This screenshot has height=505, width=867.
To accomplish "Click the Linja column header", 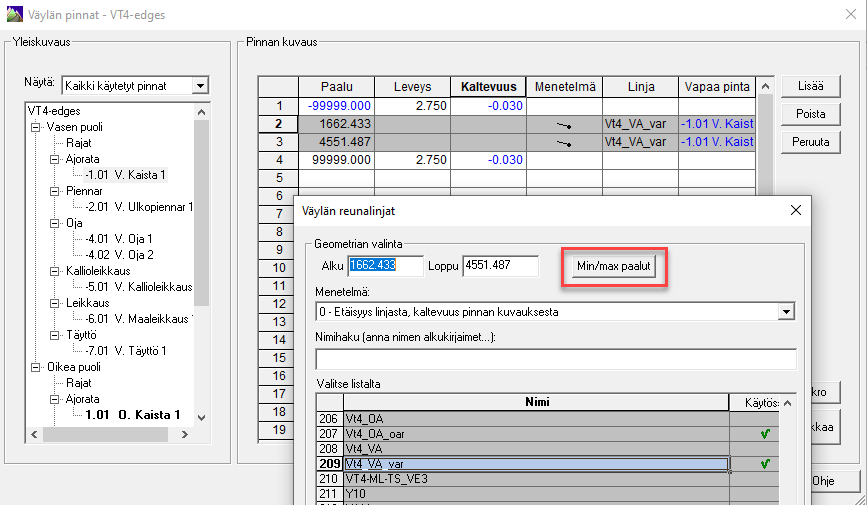I will tap(641, 87).
